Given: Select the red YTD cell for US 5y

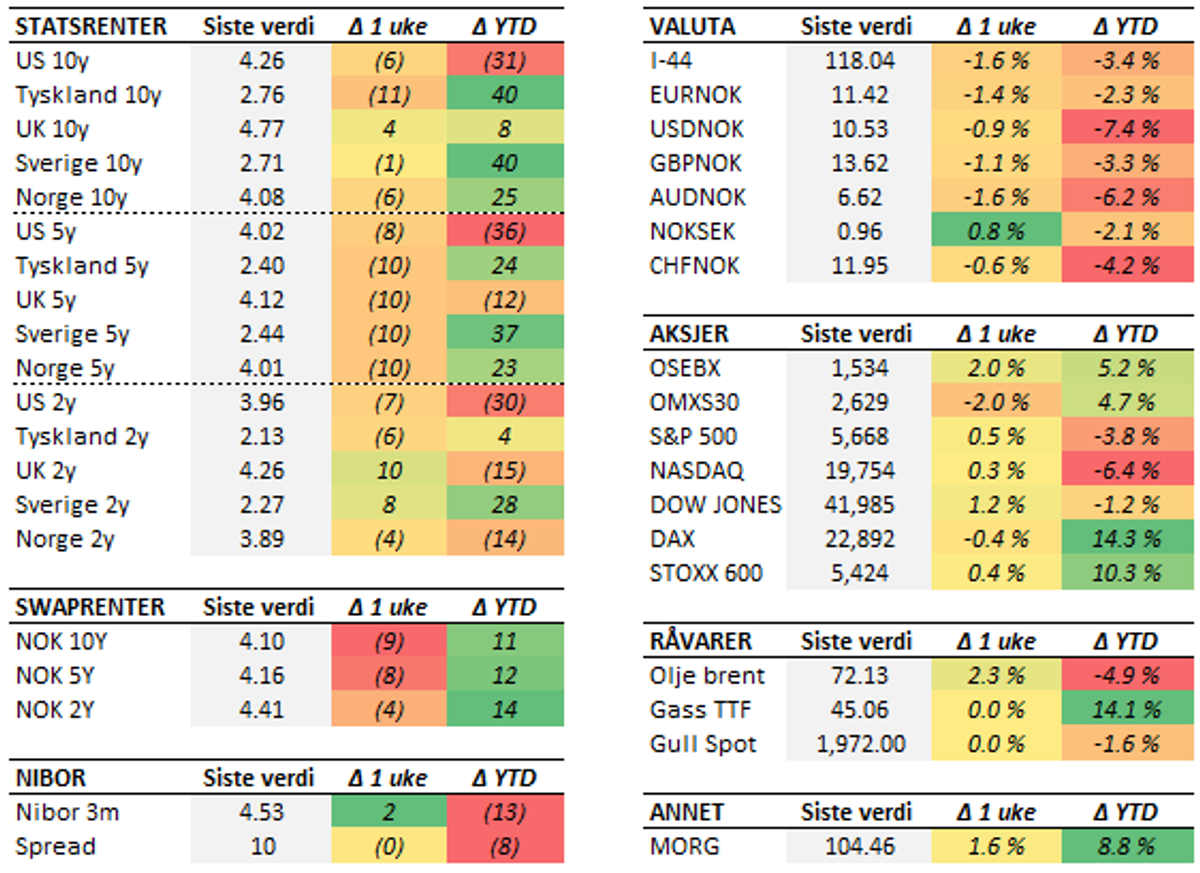Looking at the screenshot, I should click(x=503, y=232).
